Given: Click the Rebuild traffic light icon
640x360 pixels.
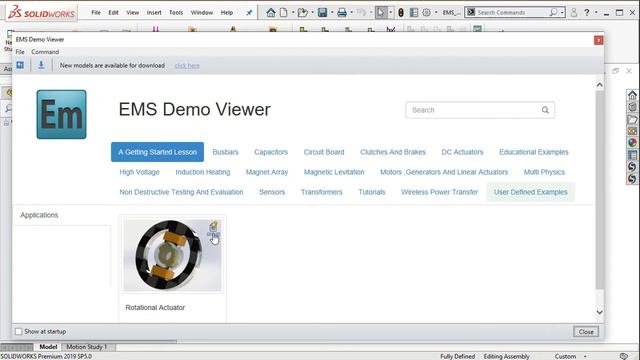Looking at the screenshot, I should point(401,13).
